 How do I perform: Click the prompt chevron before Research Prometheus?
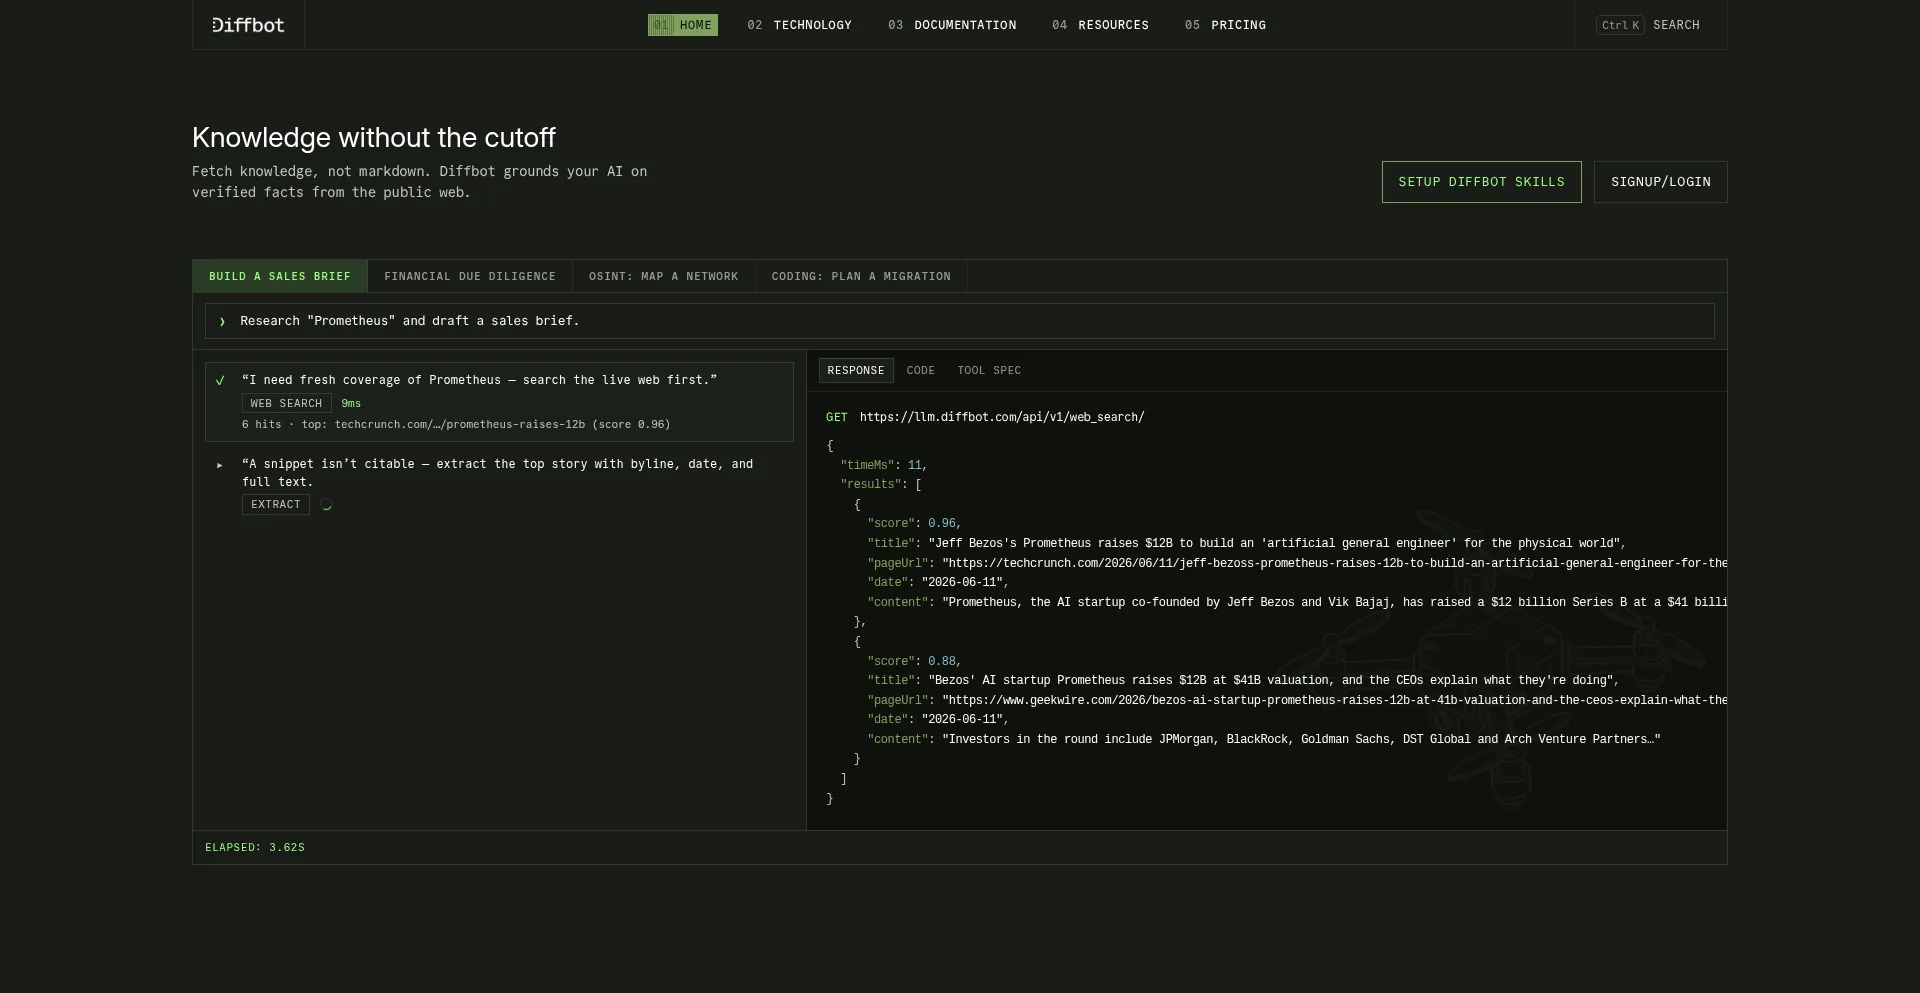222,321
